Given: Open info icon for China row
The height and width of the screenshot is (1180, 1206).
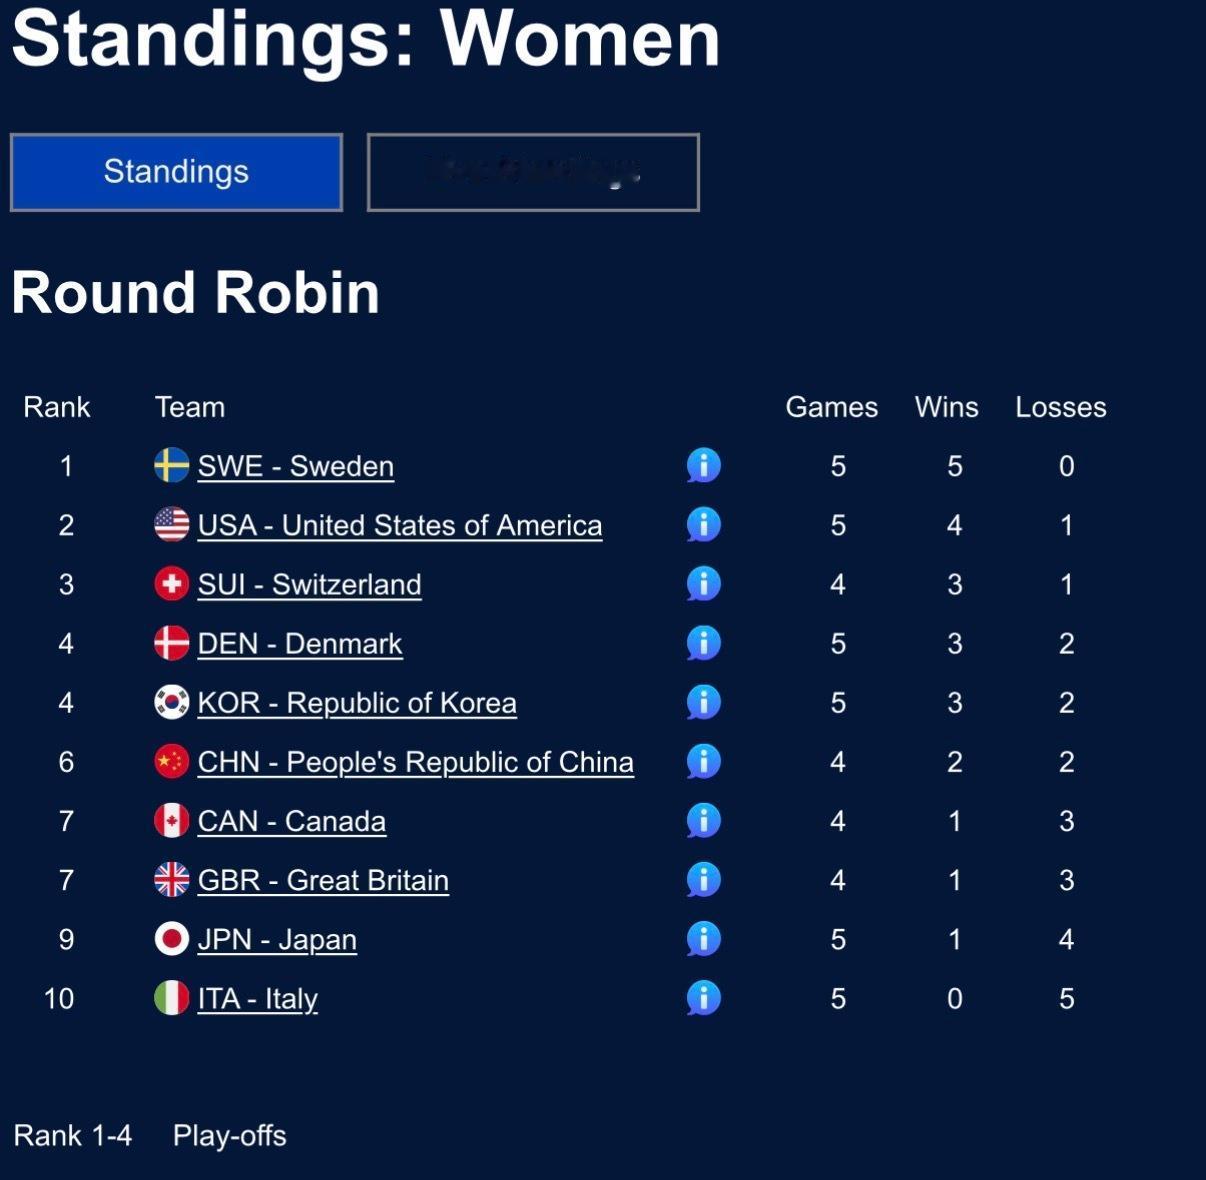Looking at the screenshot, I should pos(704,761).
